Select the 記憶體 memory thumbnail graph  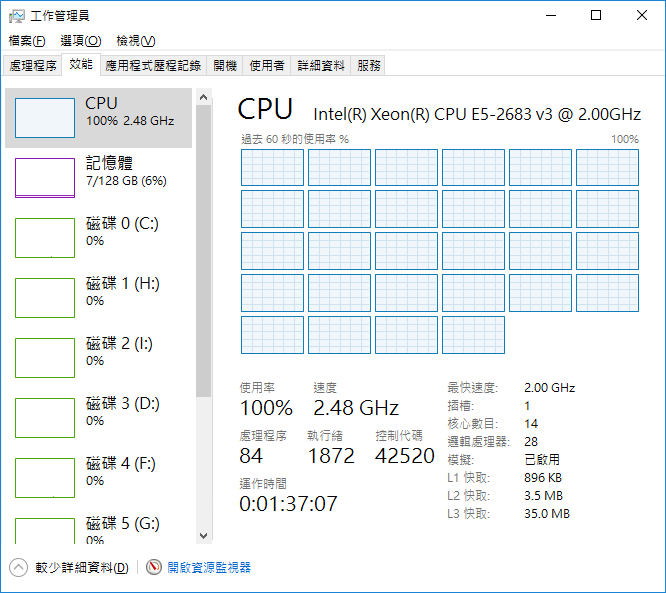45,177
